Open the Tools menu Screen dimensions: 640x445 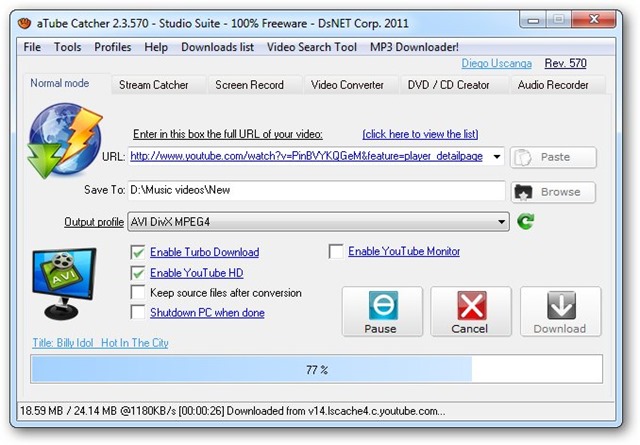pyautogui.click(x=68, y=47)
